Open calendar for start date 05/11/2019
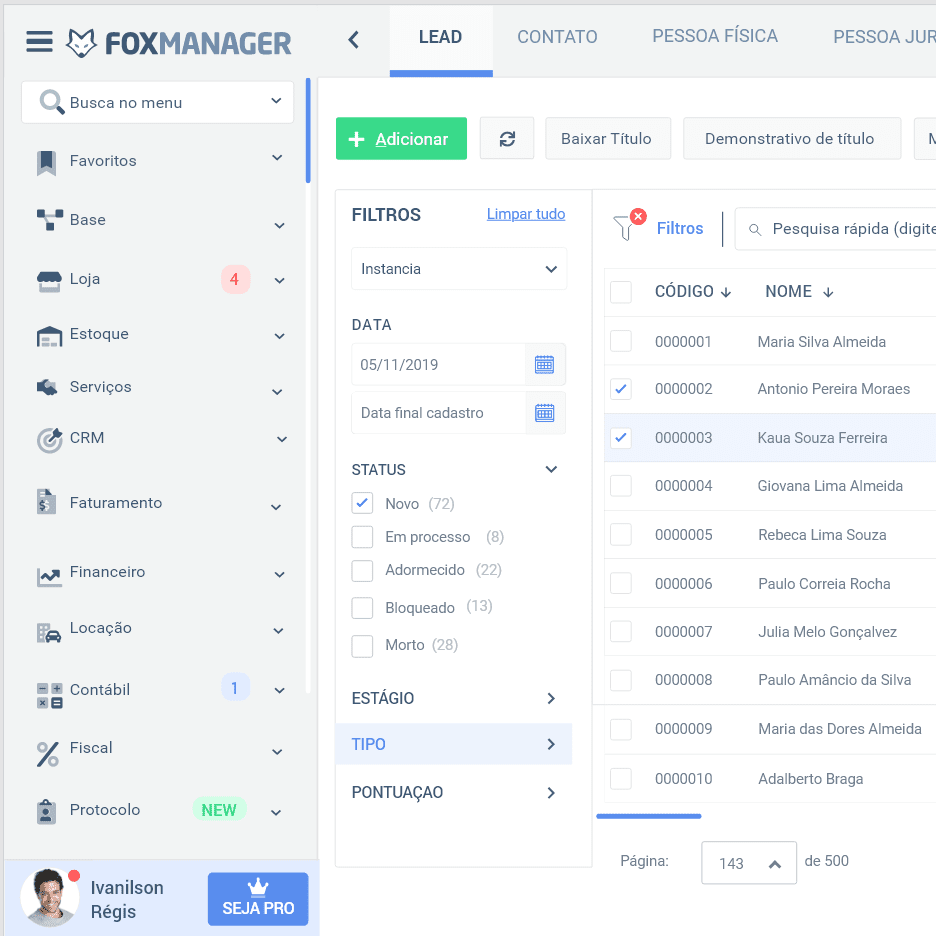Viewport: 936px width, 936px height. 544,364
